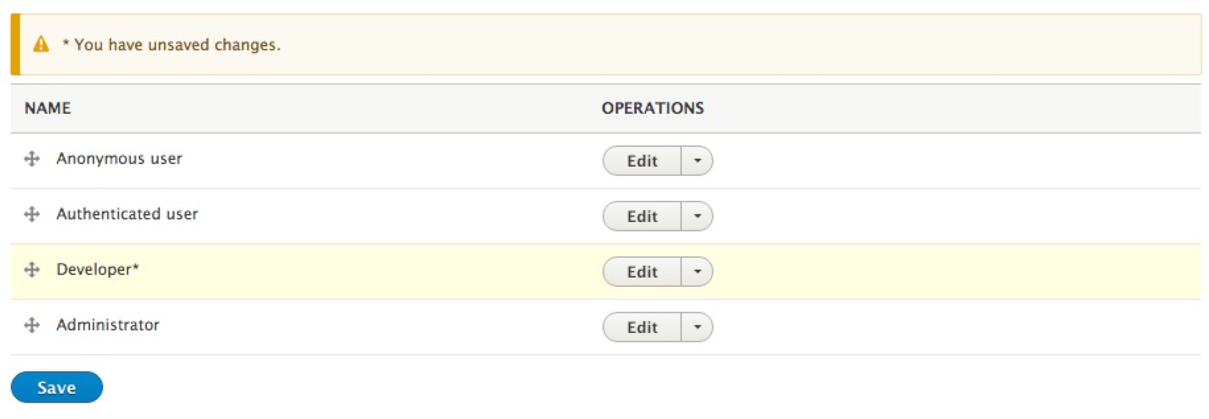1209x419 pixels.
Task: Show more operations for Administrator role
Action: click(697, 327)
